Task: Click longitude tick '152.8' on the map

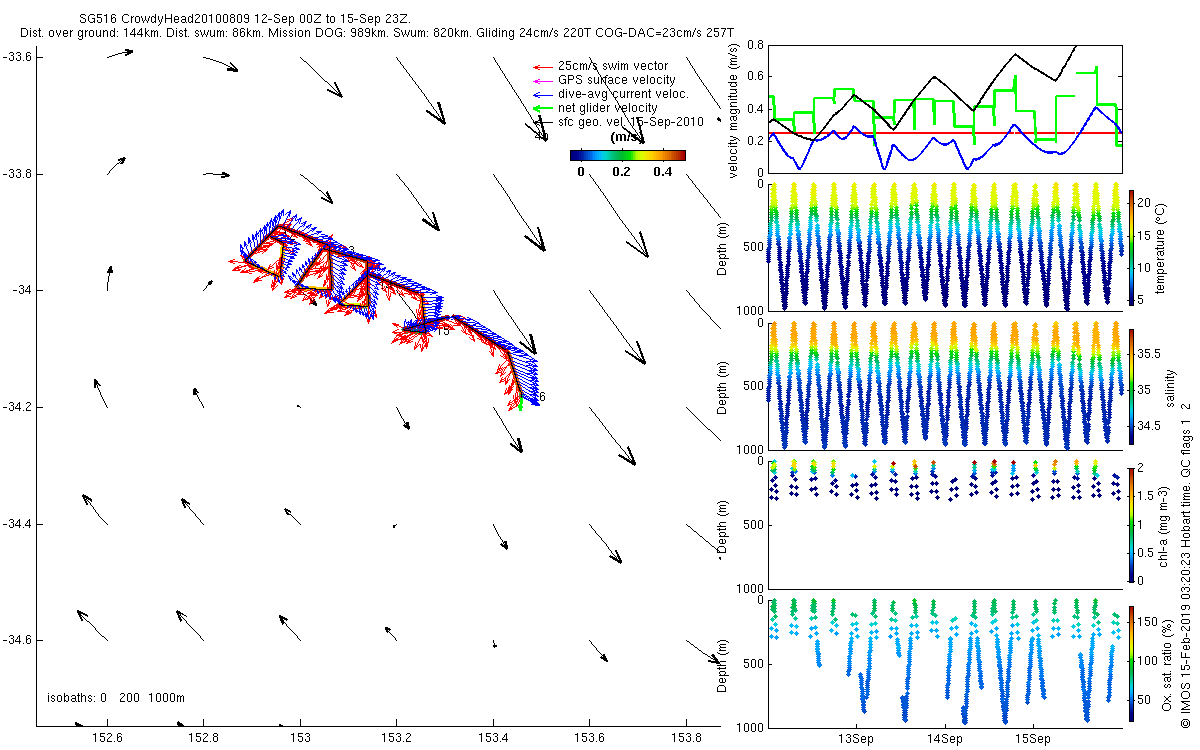Action: [204, 738]
